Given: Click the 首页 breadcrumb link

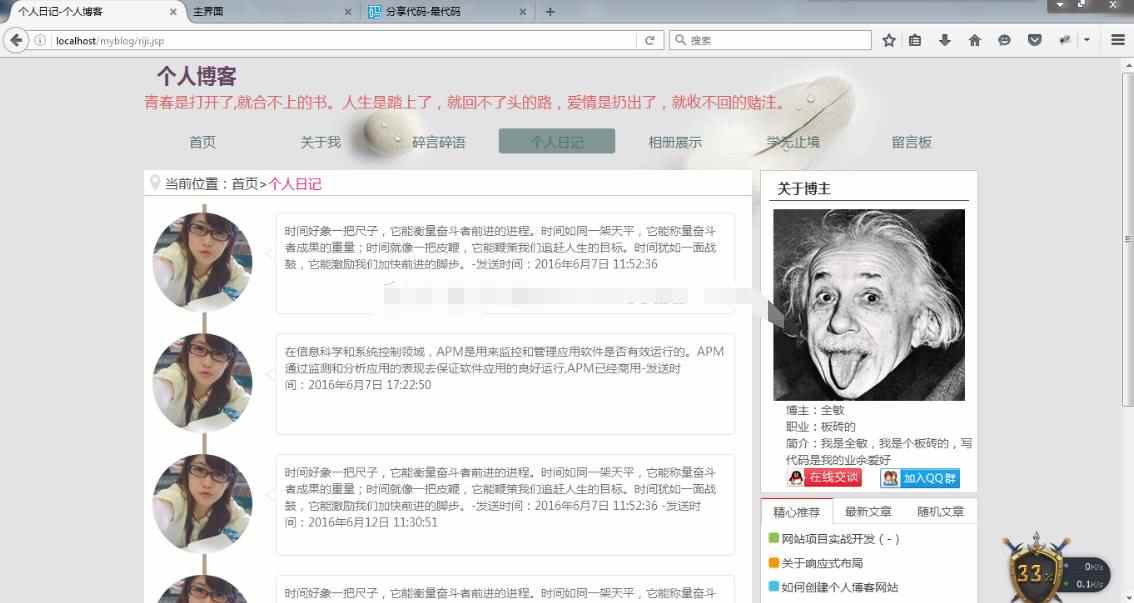Looking at the screenshot, I should click(x=244, y=184).
